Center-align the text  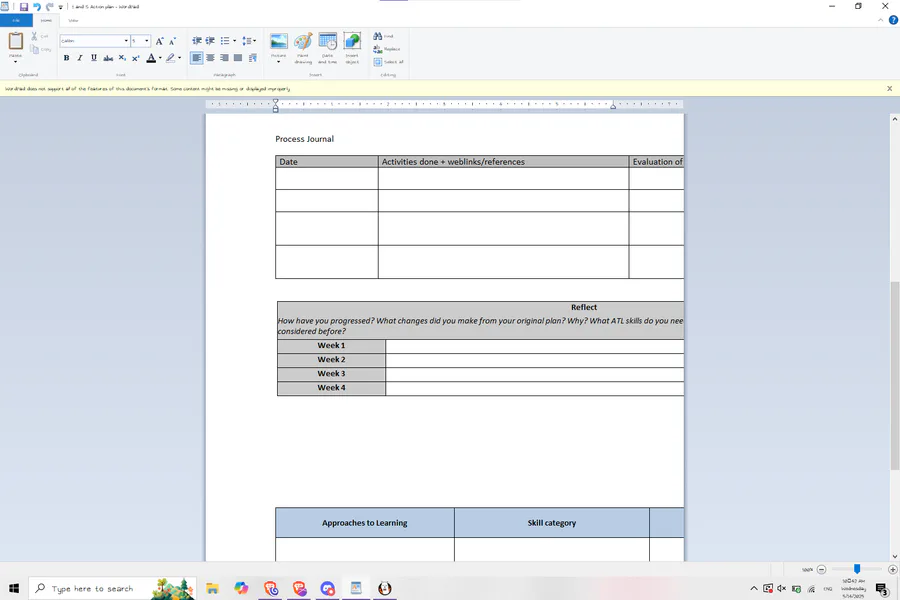click(211, 58)
